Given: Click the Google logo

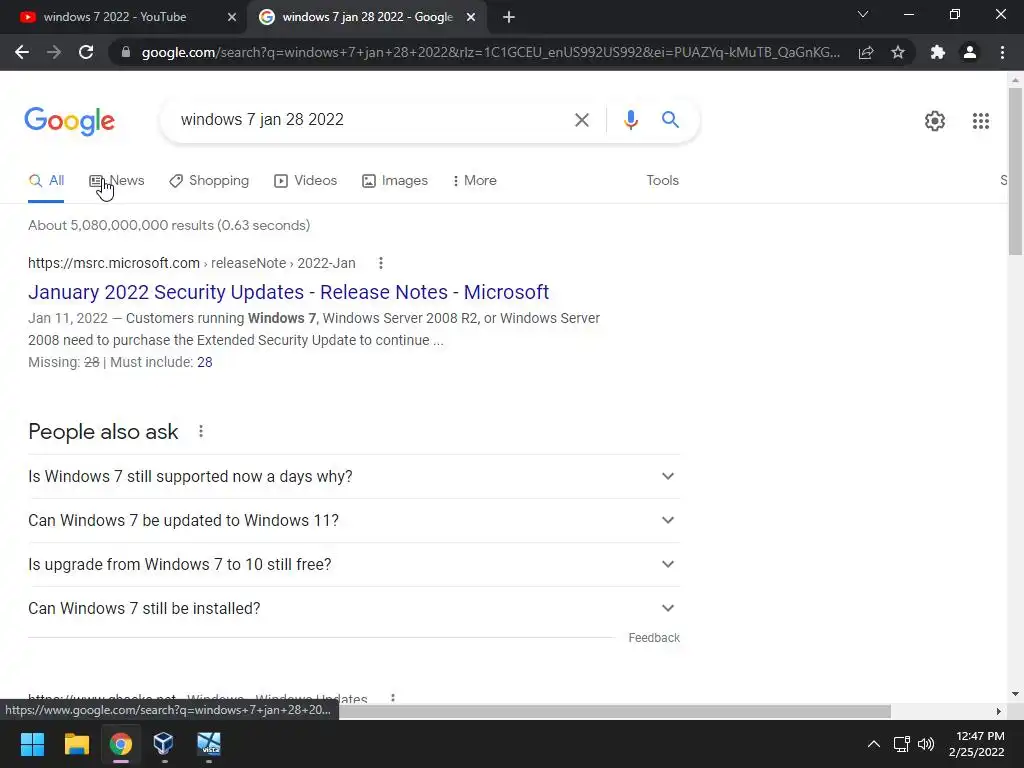Looking at the screenshot, I should coord(69,121).
